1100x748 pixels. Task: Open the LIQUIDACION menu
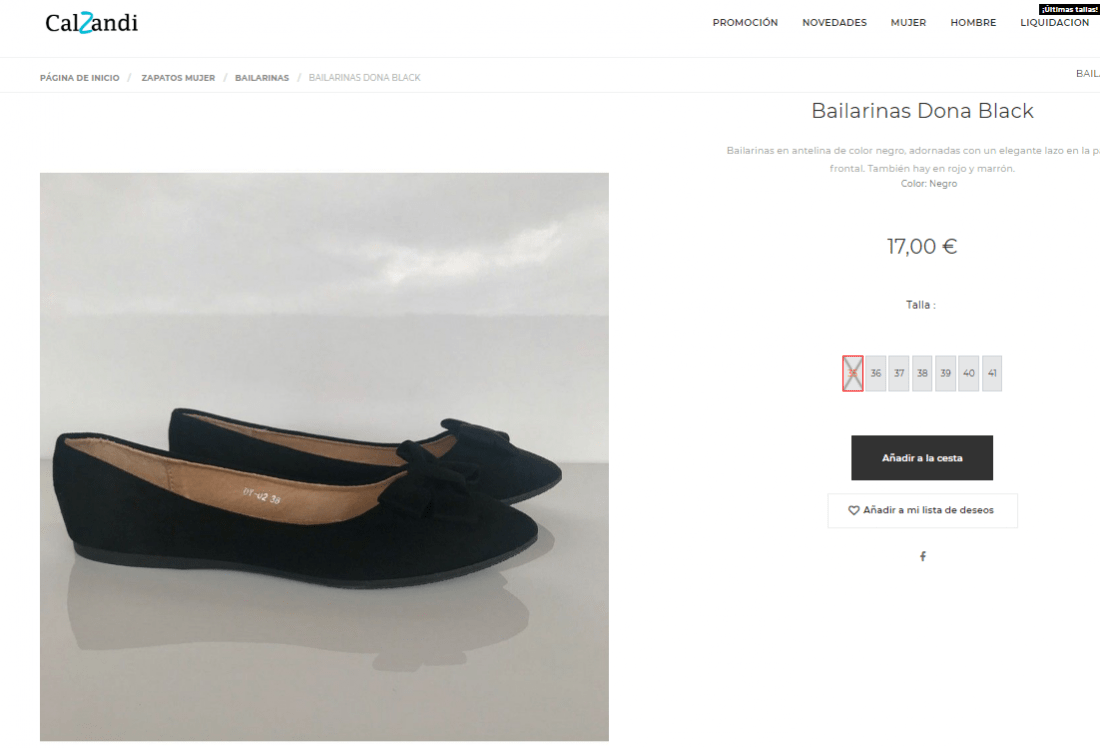(x=1054, y=22)
